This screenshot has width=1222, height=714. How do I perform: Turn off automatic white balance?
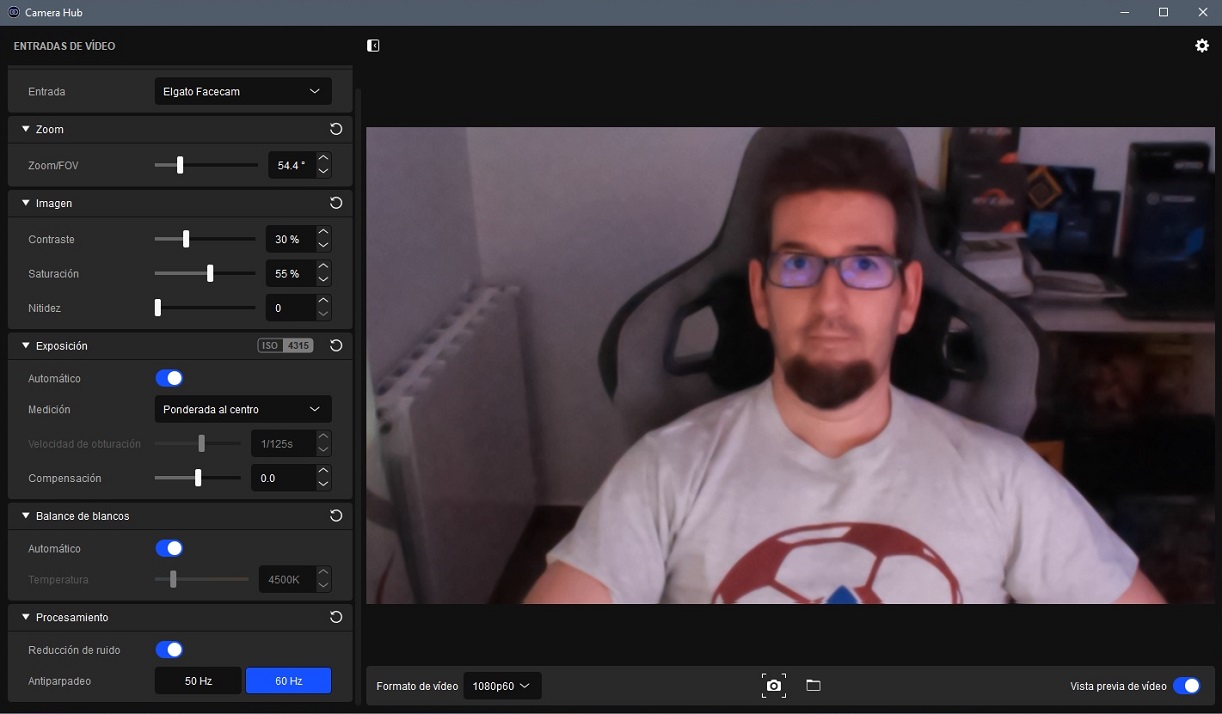pos(169,548)
